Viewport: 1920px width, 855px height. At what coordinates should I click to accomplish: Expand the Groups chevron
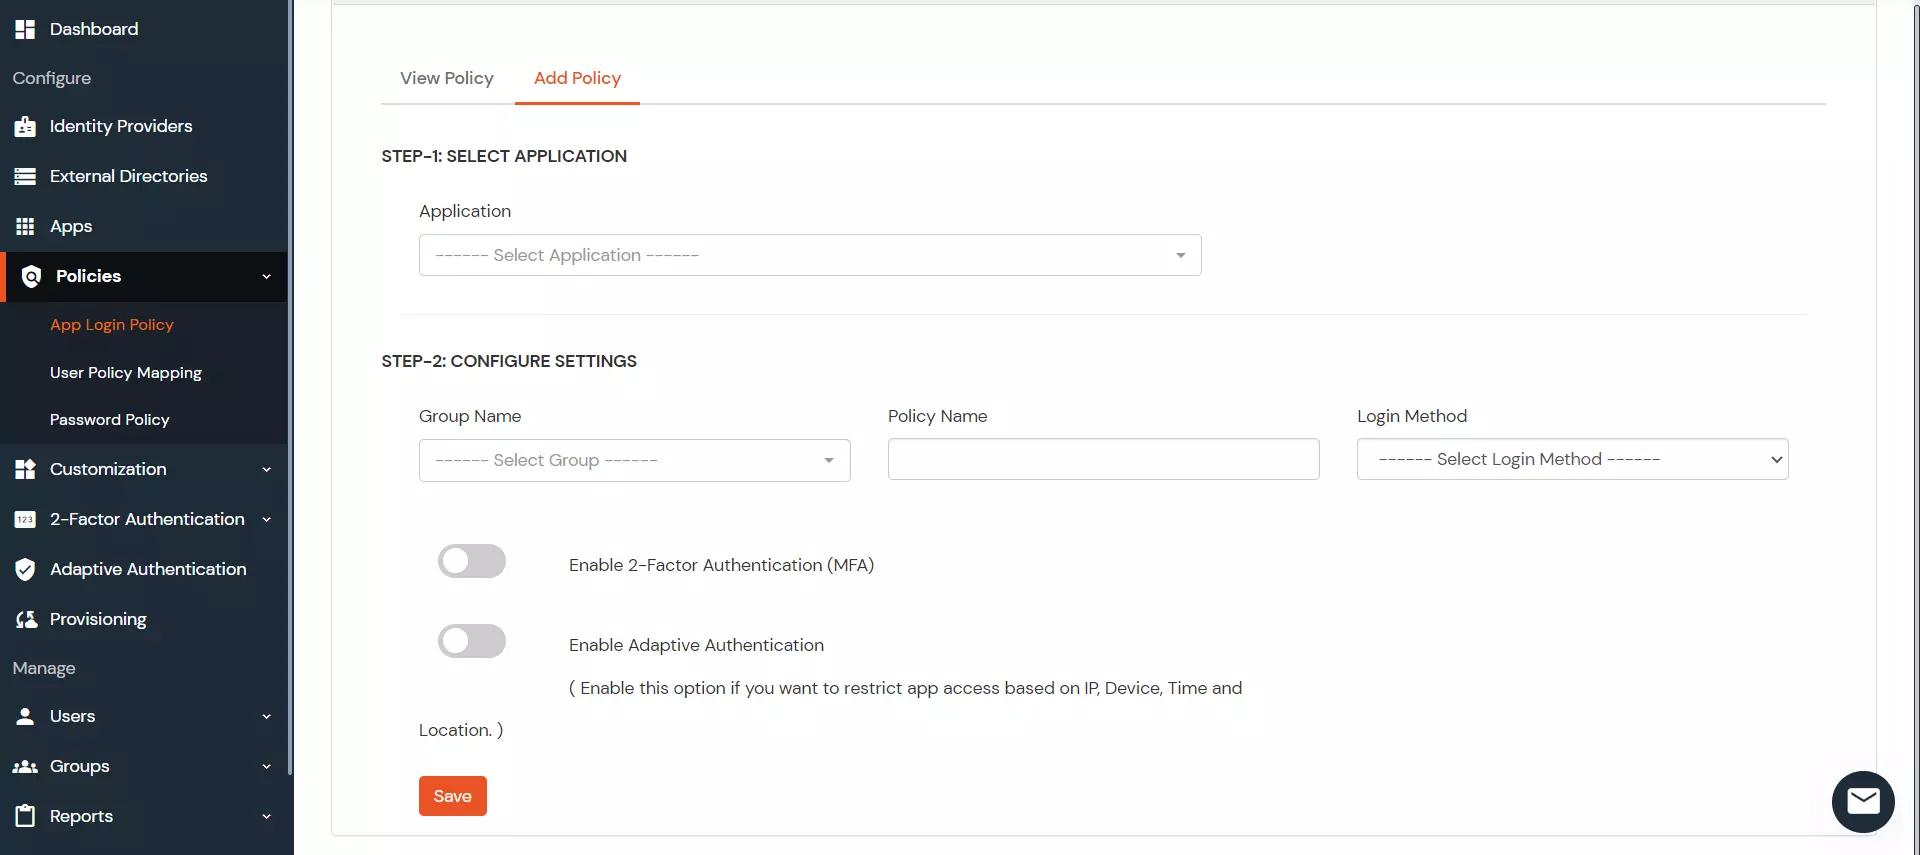click(267, 767)
